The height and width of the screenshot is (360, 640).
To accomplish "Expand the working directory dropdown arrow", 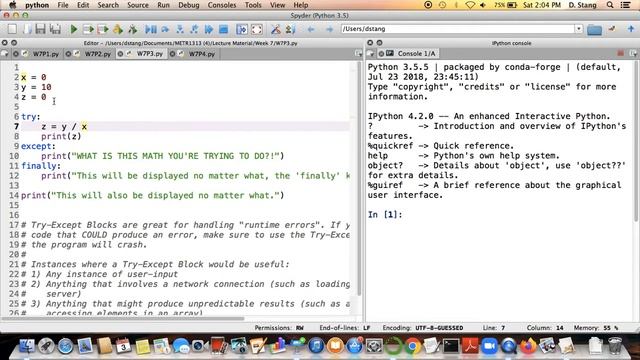I will pyautogui.click(x=579, y=29).
